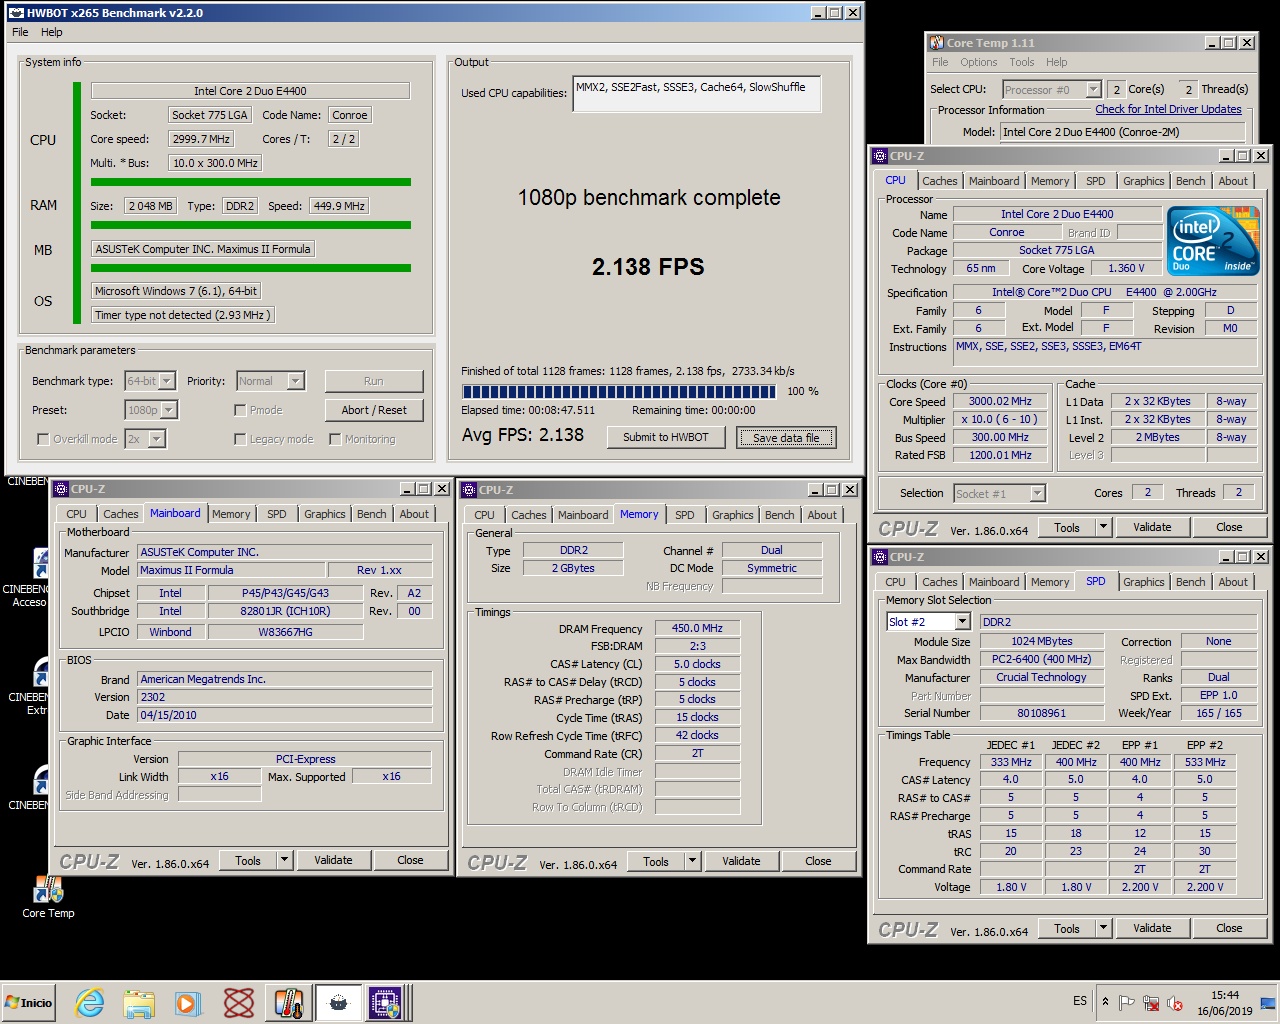1280x1024 pixels.
Task: Launch Internet Explorer from the taskbar
Action: point(90,1002)
